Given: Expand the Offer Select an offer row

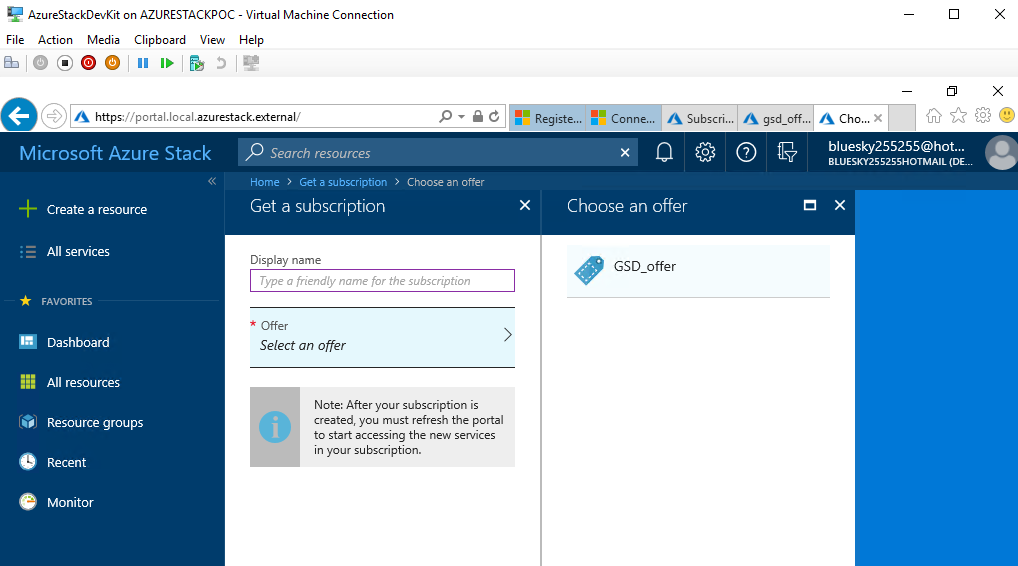Looking at the screenshot, I should click(382, 336).
